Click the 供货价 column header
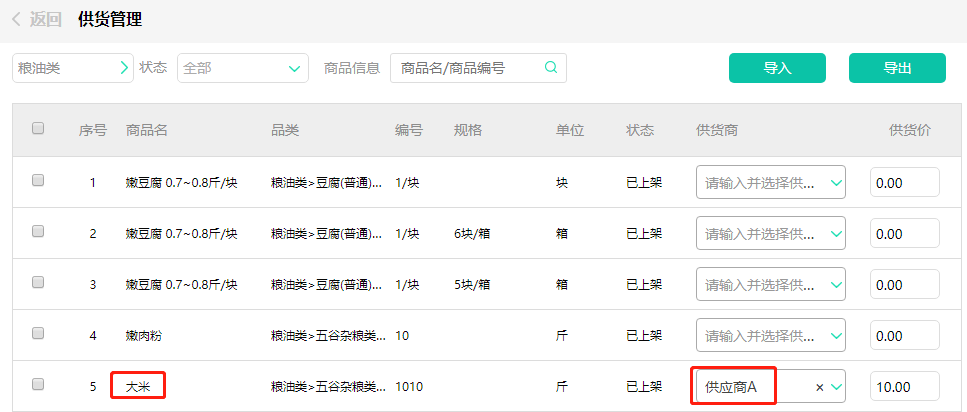 coord(910,130)
